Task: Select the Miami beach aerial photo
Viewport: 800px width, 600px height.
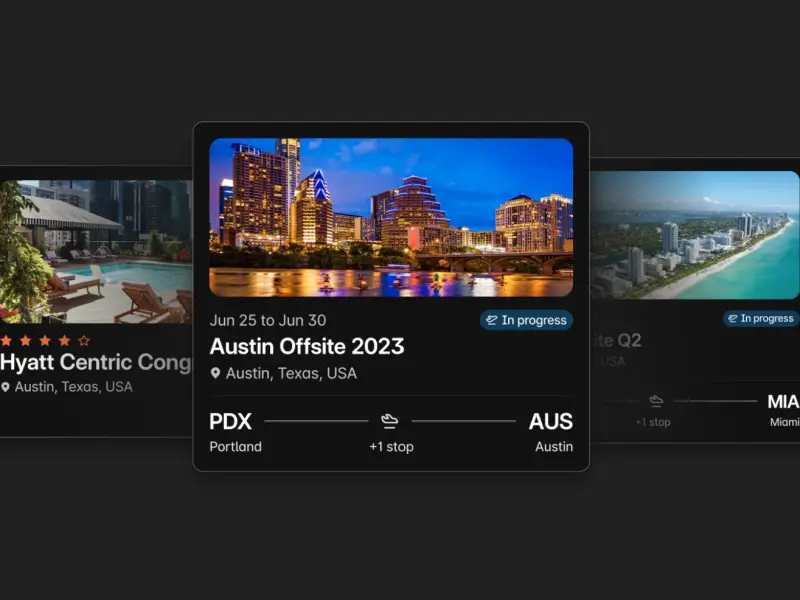Action: tap(695, 235)
